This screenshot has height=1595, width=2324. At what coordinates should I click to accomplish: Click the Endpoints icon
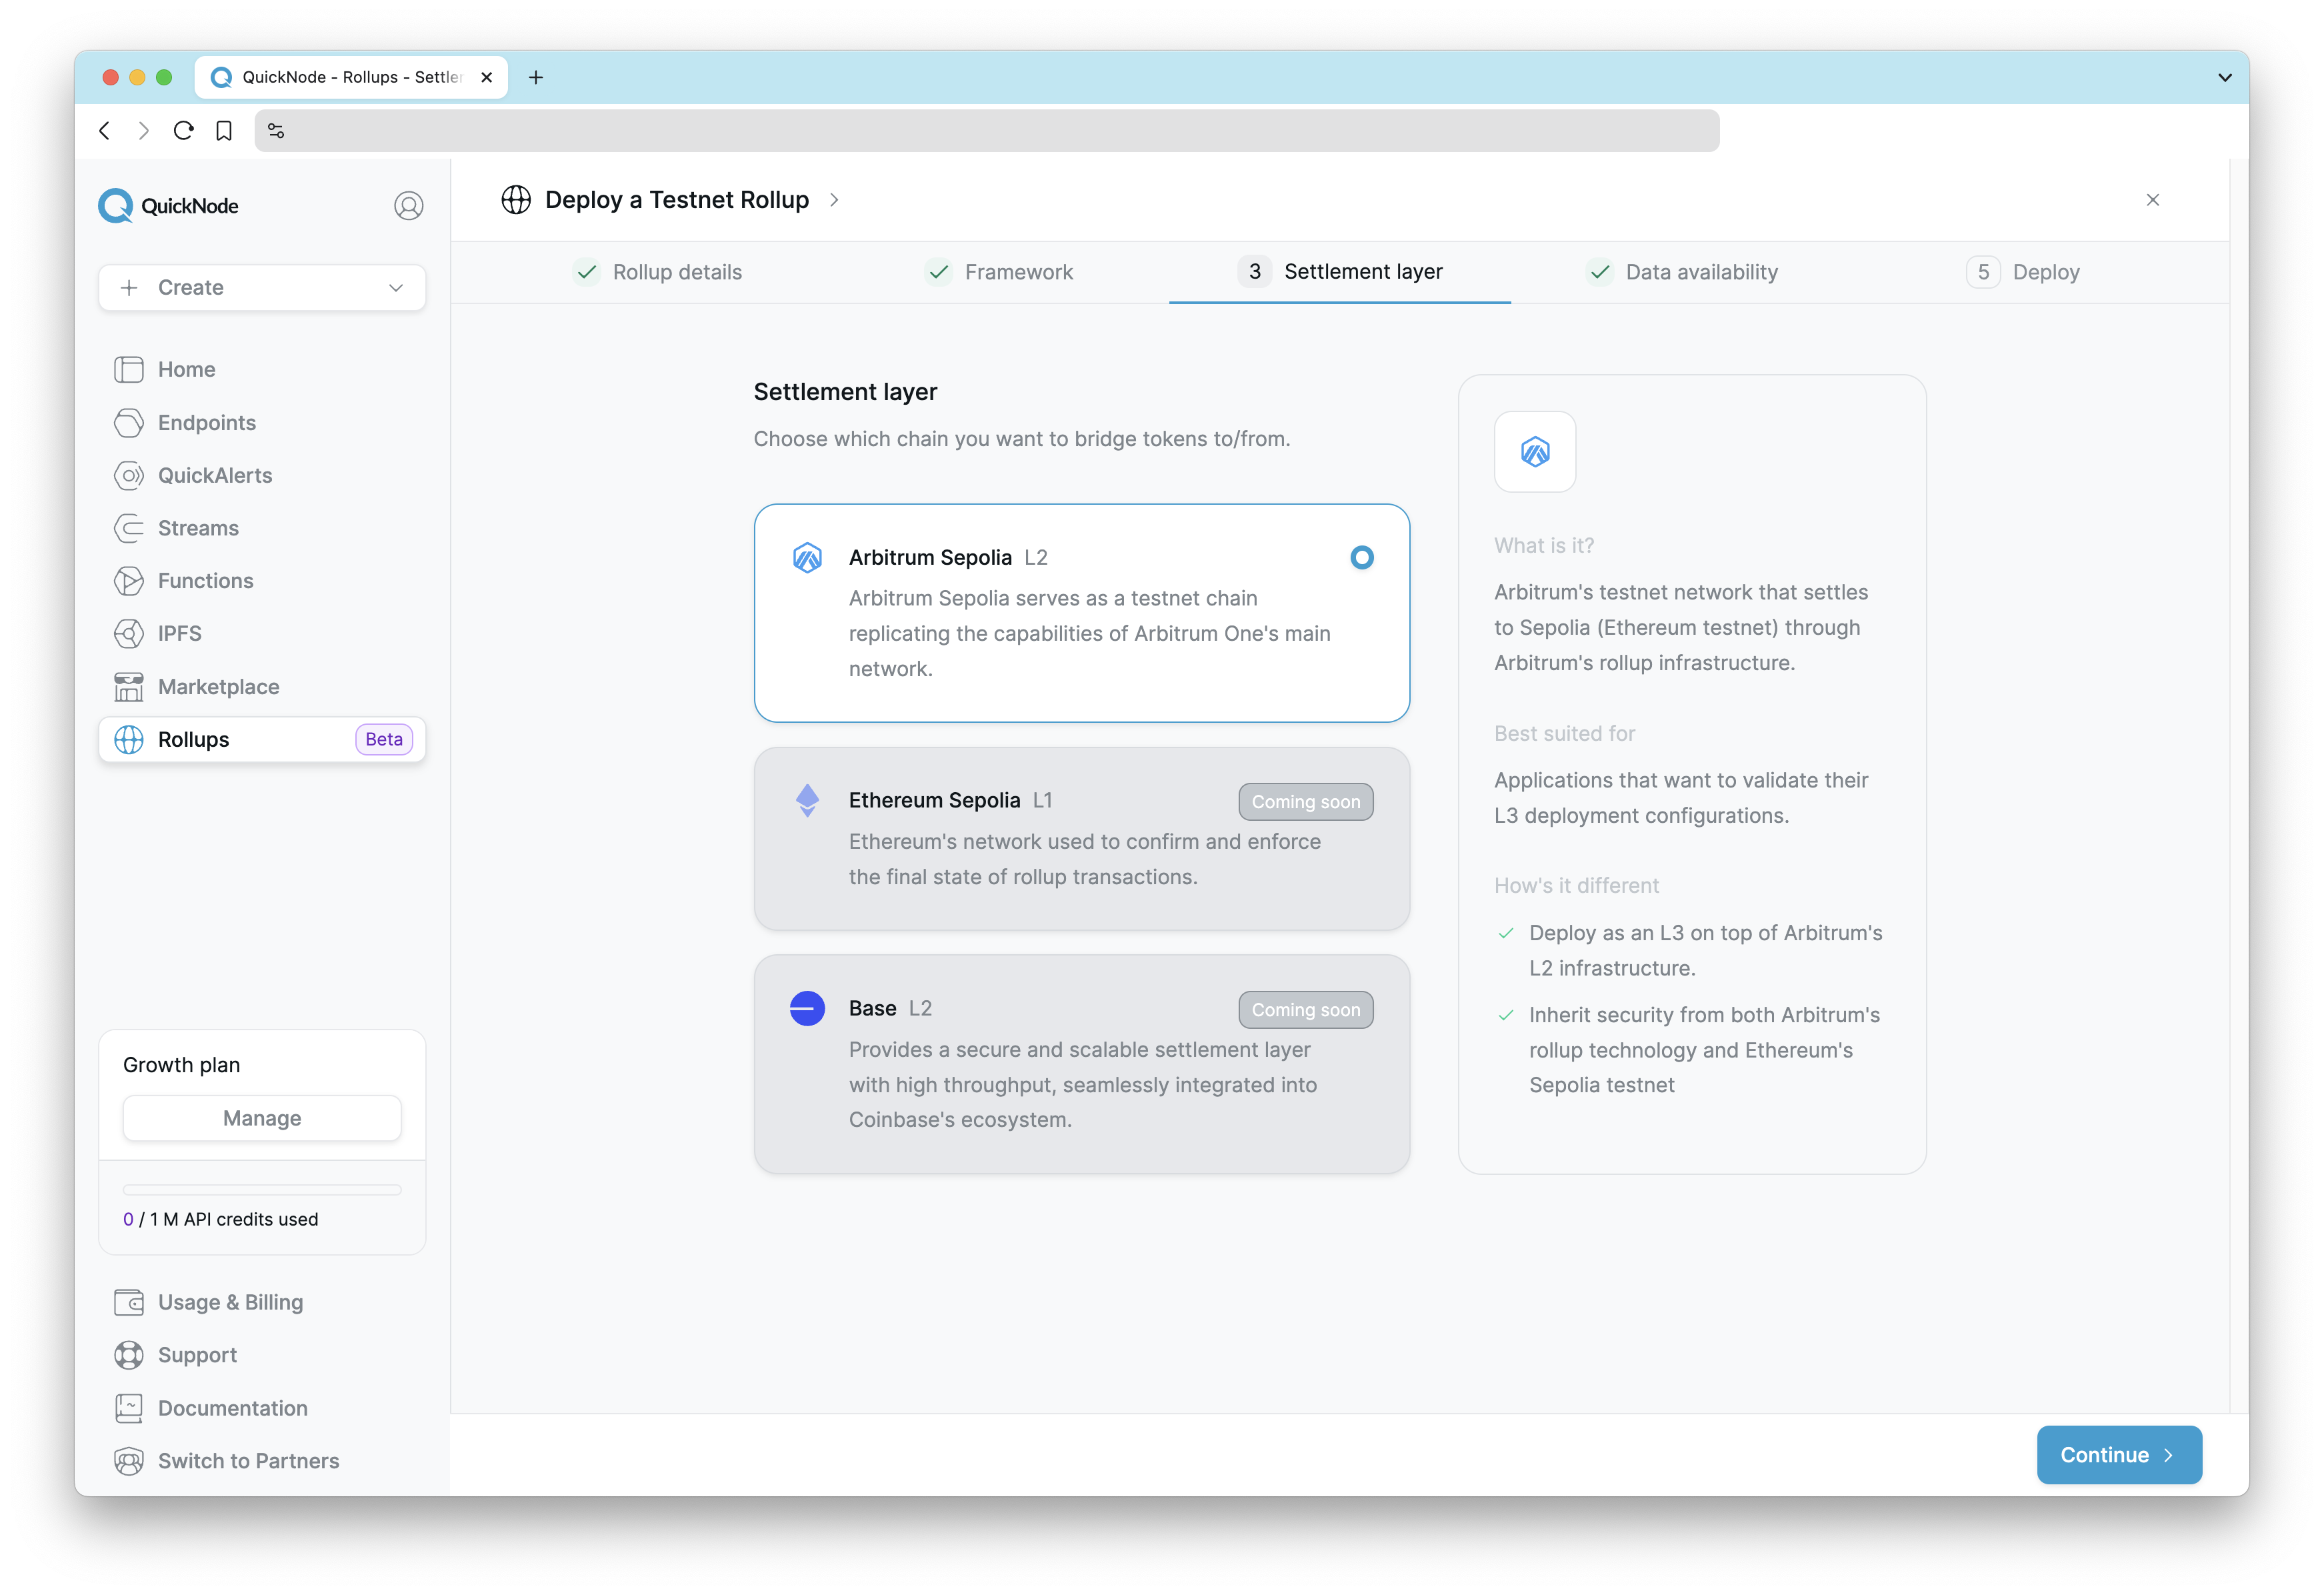pyautogui.click(x=129, y=422)
